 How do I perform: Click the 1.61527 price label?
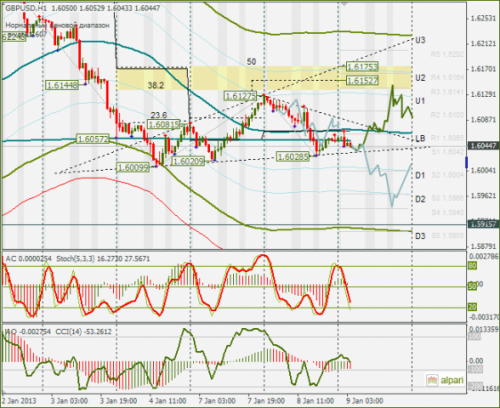point(362,80)
